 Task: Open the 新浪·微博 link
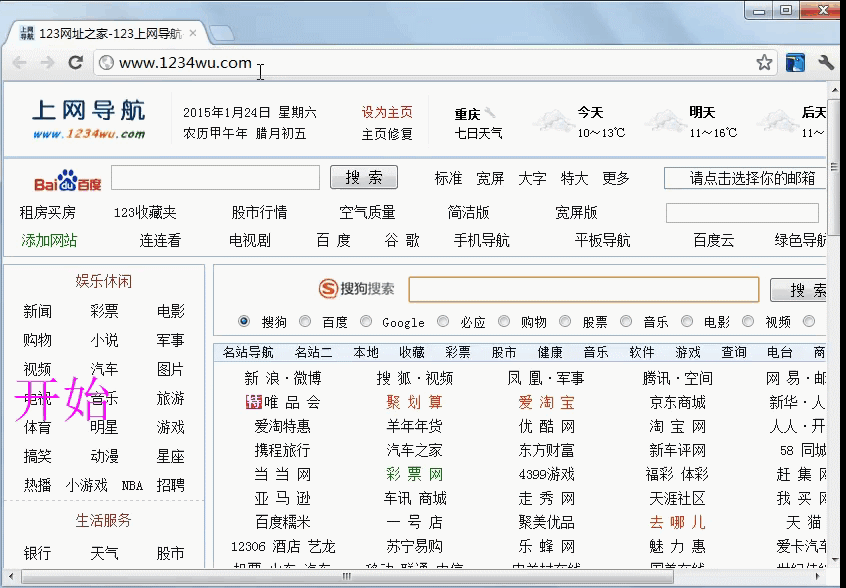tap(283, 379)
